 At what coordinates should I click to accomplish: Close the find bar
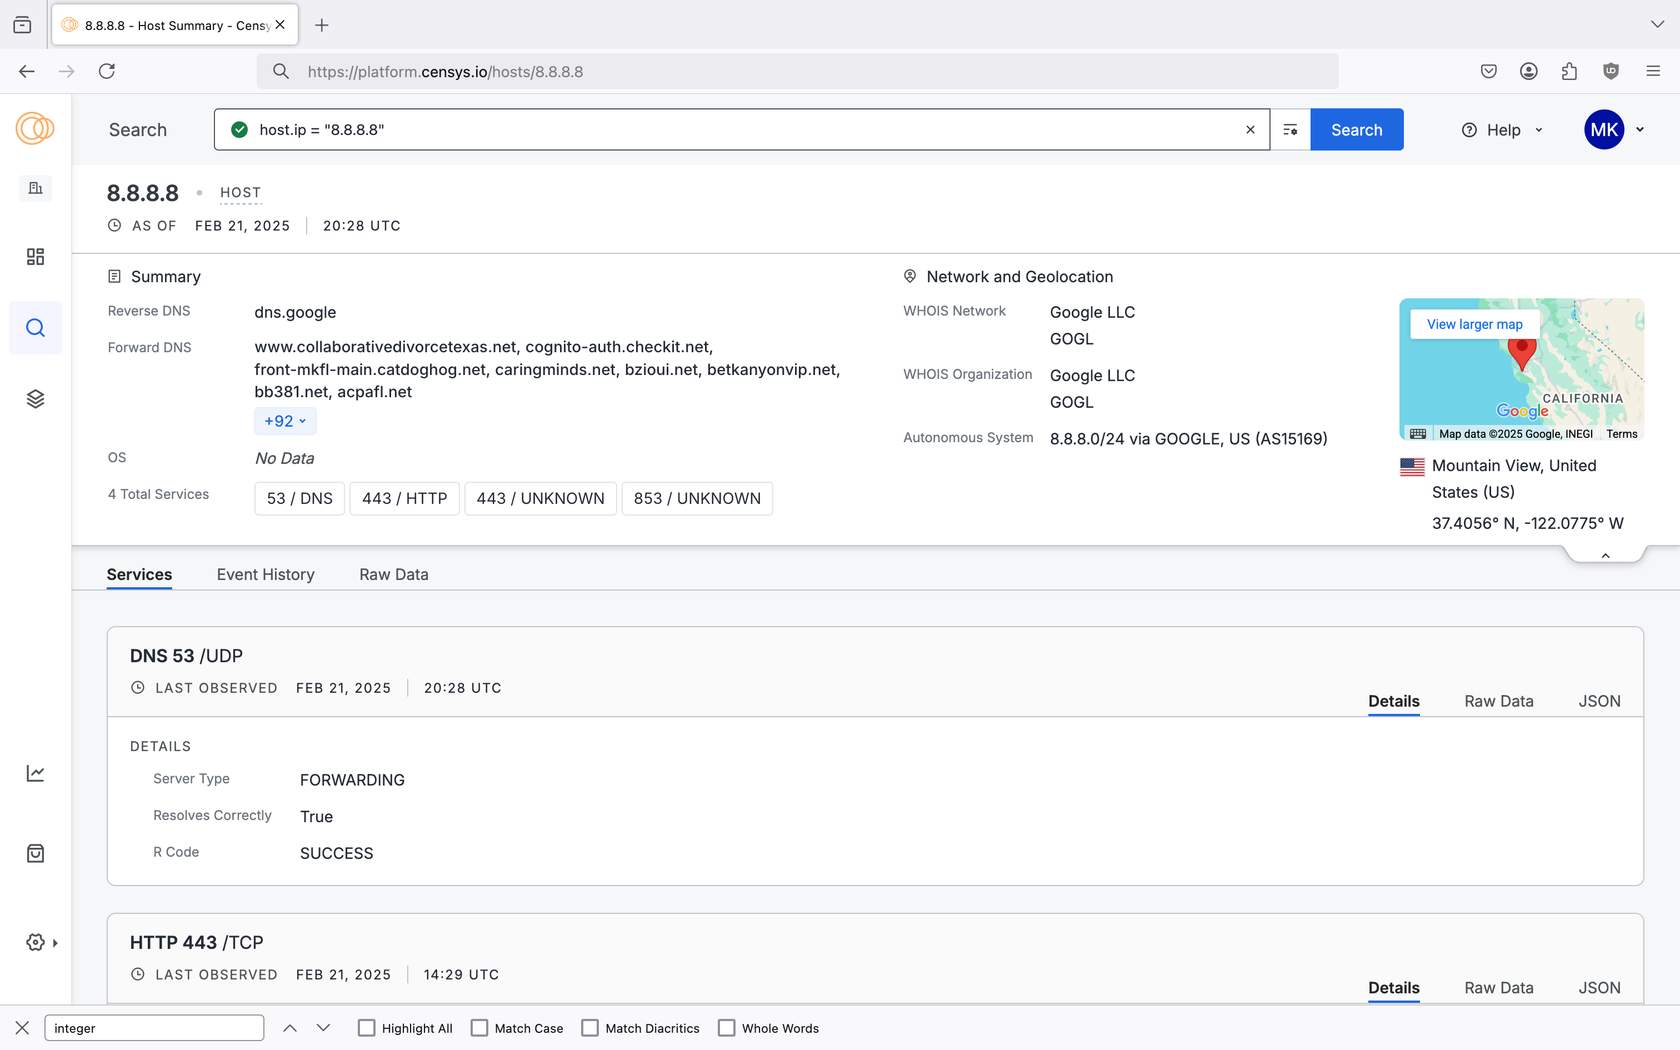tap(22, 1028)
